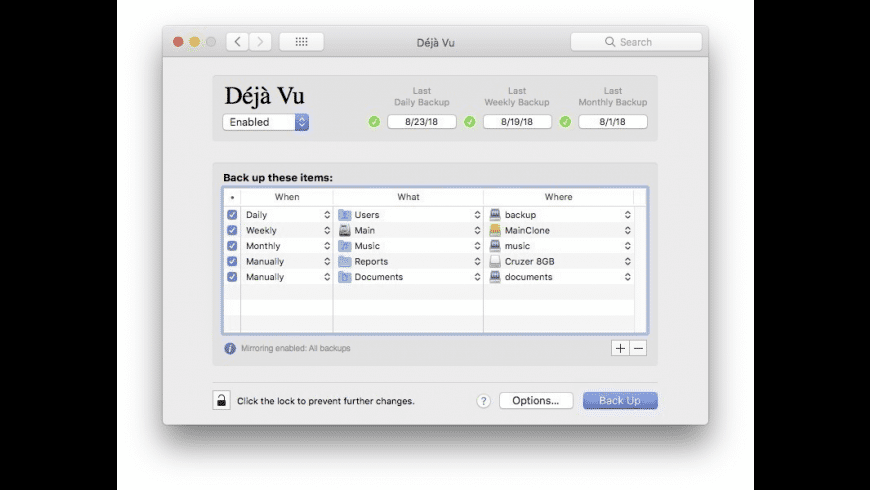
Task: Click the last weekly backup date 8/19/18
Action: click(x=517, y=122)
